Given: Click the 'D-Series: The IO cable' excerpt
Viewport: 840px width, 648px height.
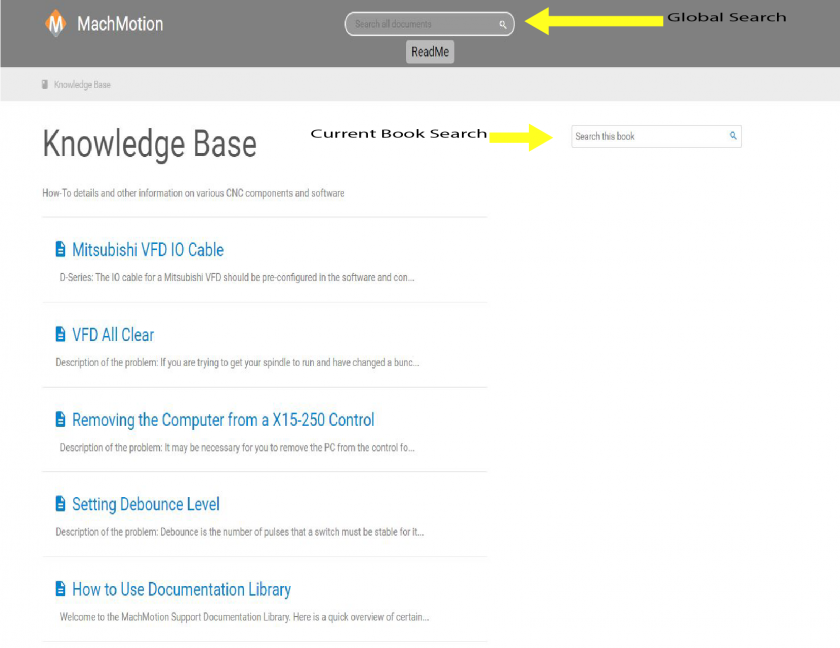Looking at the screenshot, I should tap(236, 277).
